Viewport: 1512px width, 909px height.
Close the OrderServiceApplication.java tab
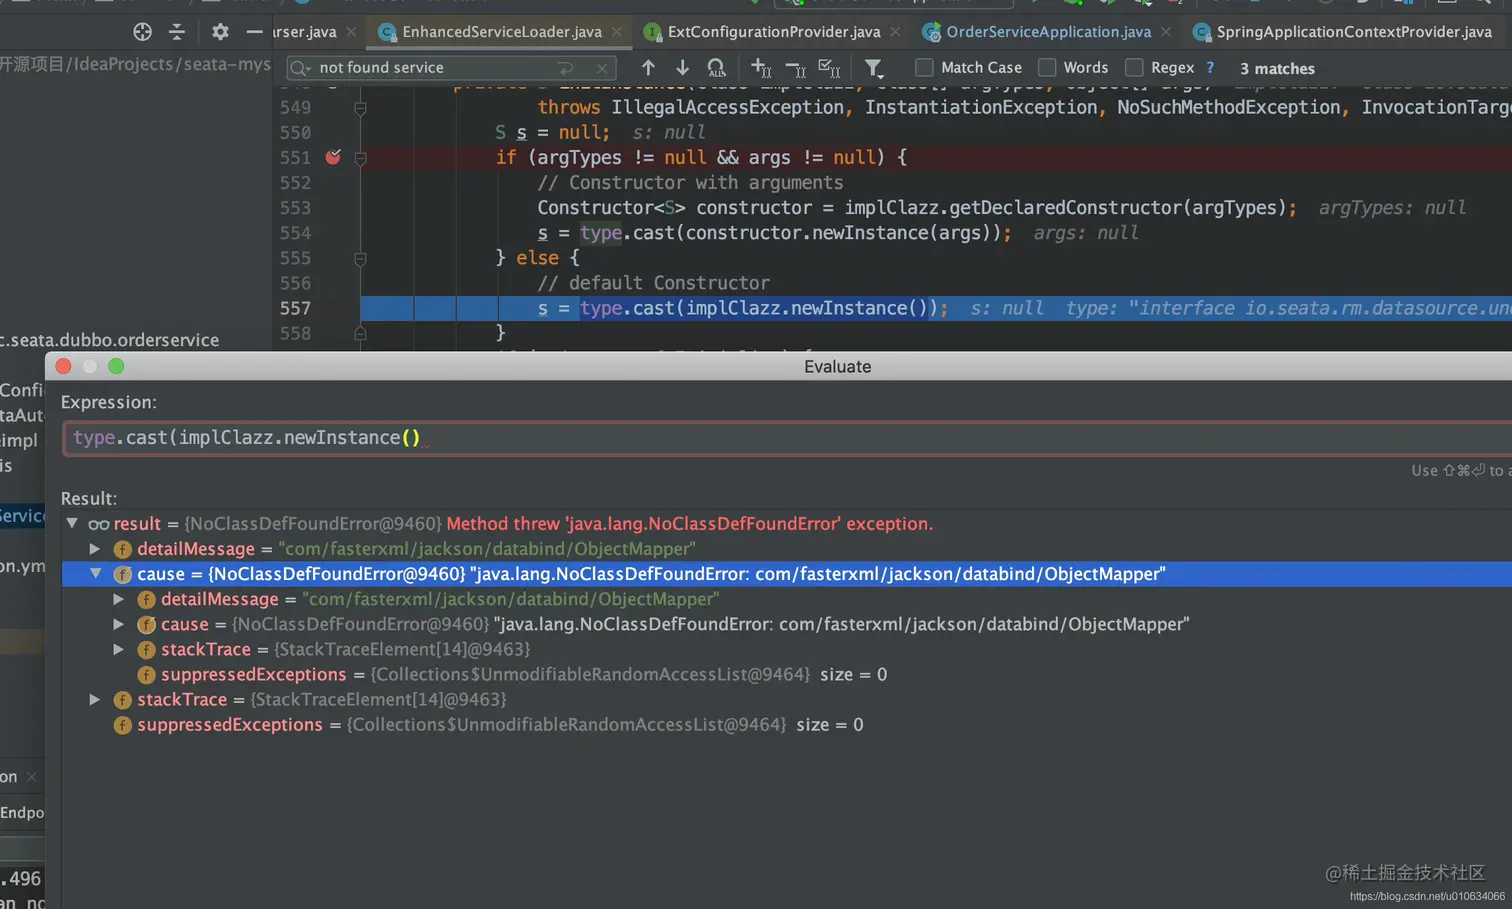1166,32
